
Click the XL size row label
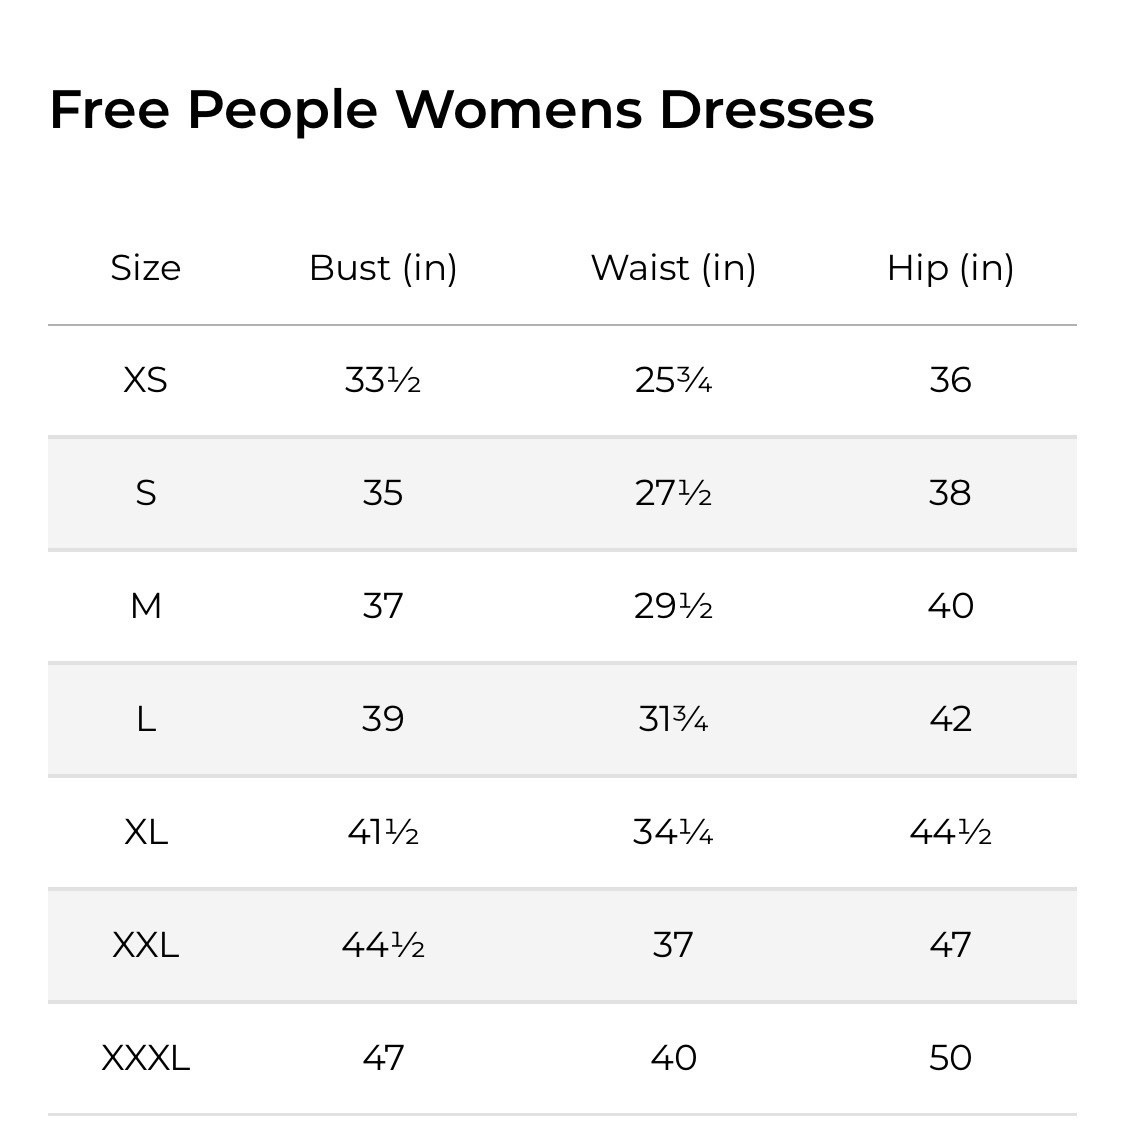pos(146,832)
